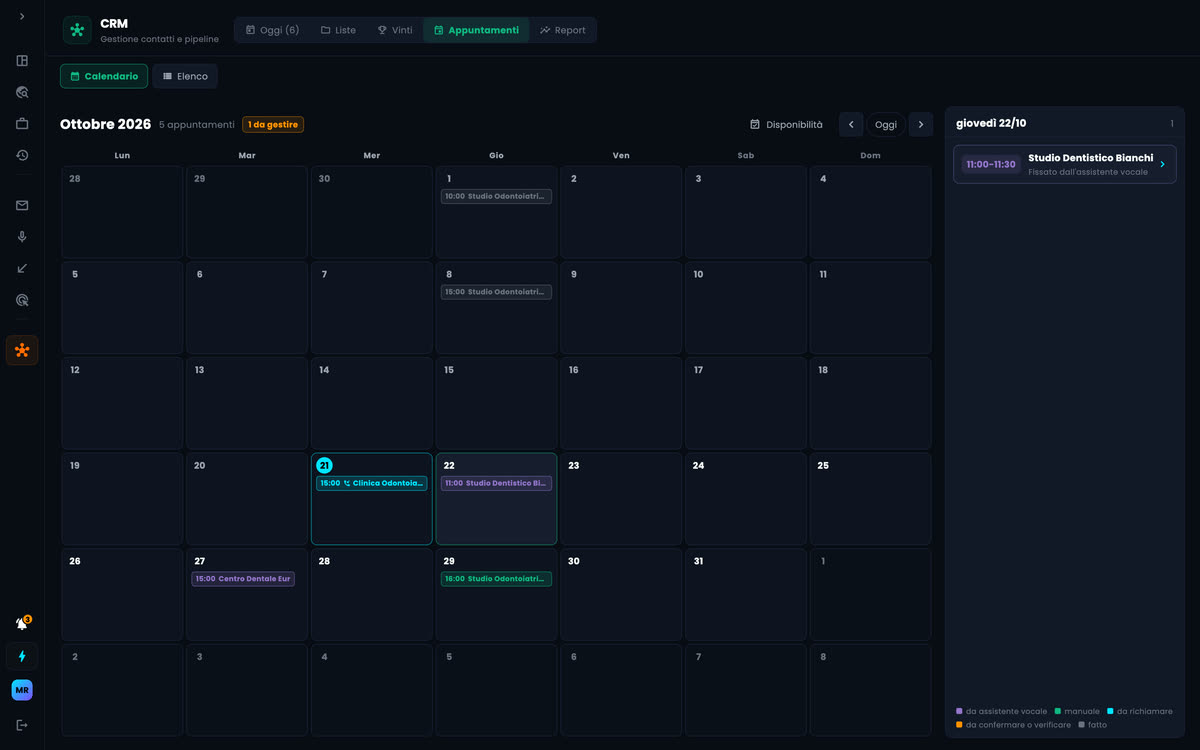Open 15:00 Centro Dentale Eur appointment
Image resolution: width=1200 pixels, height=750 pixels.
pos(243,579)
